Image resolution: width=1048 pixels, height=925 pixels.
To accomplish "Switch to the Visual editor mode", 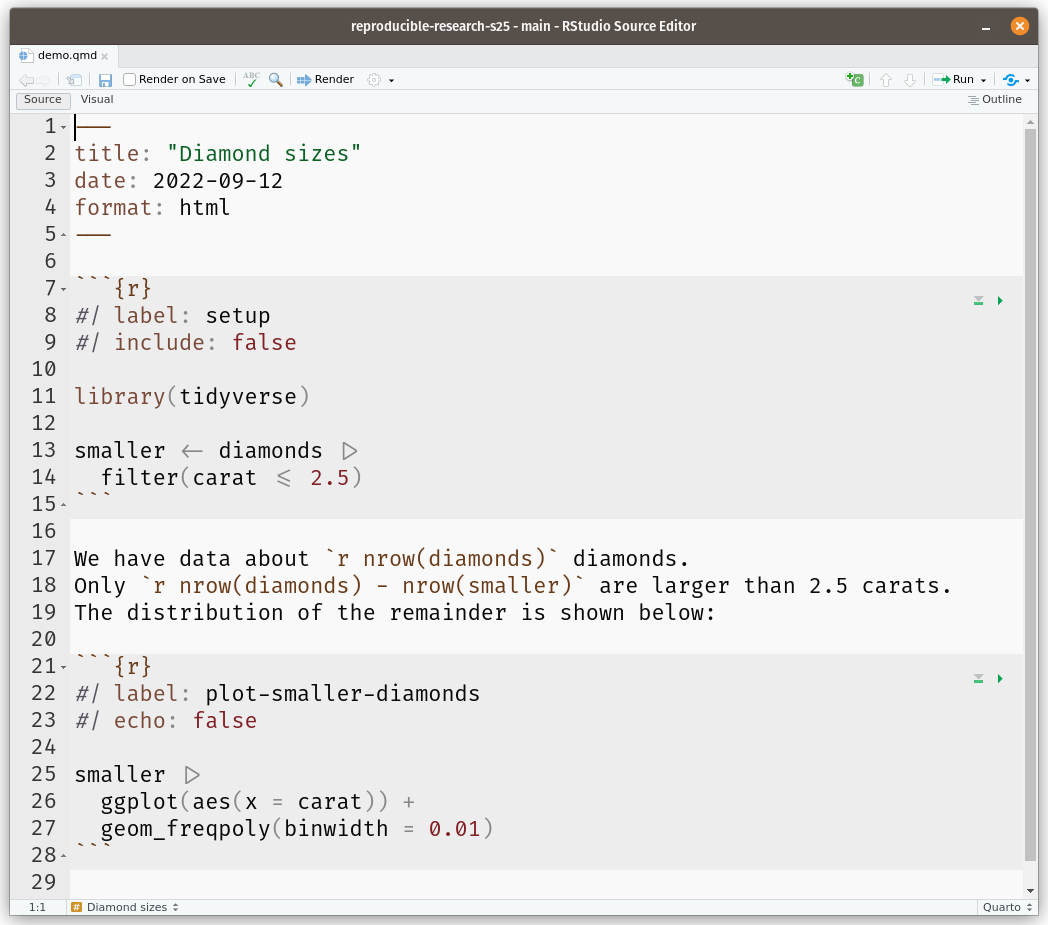I will 97,100.
